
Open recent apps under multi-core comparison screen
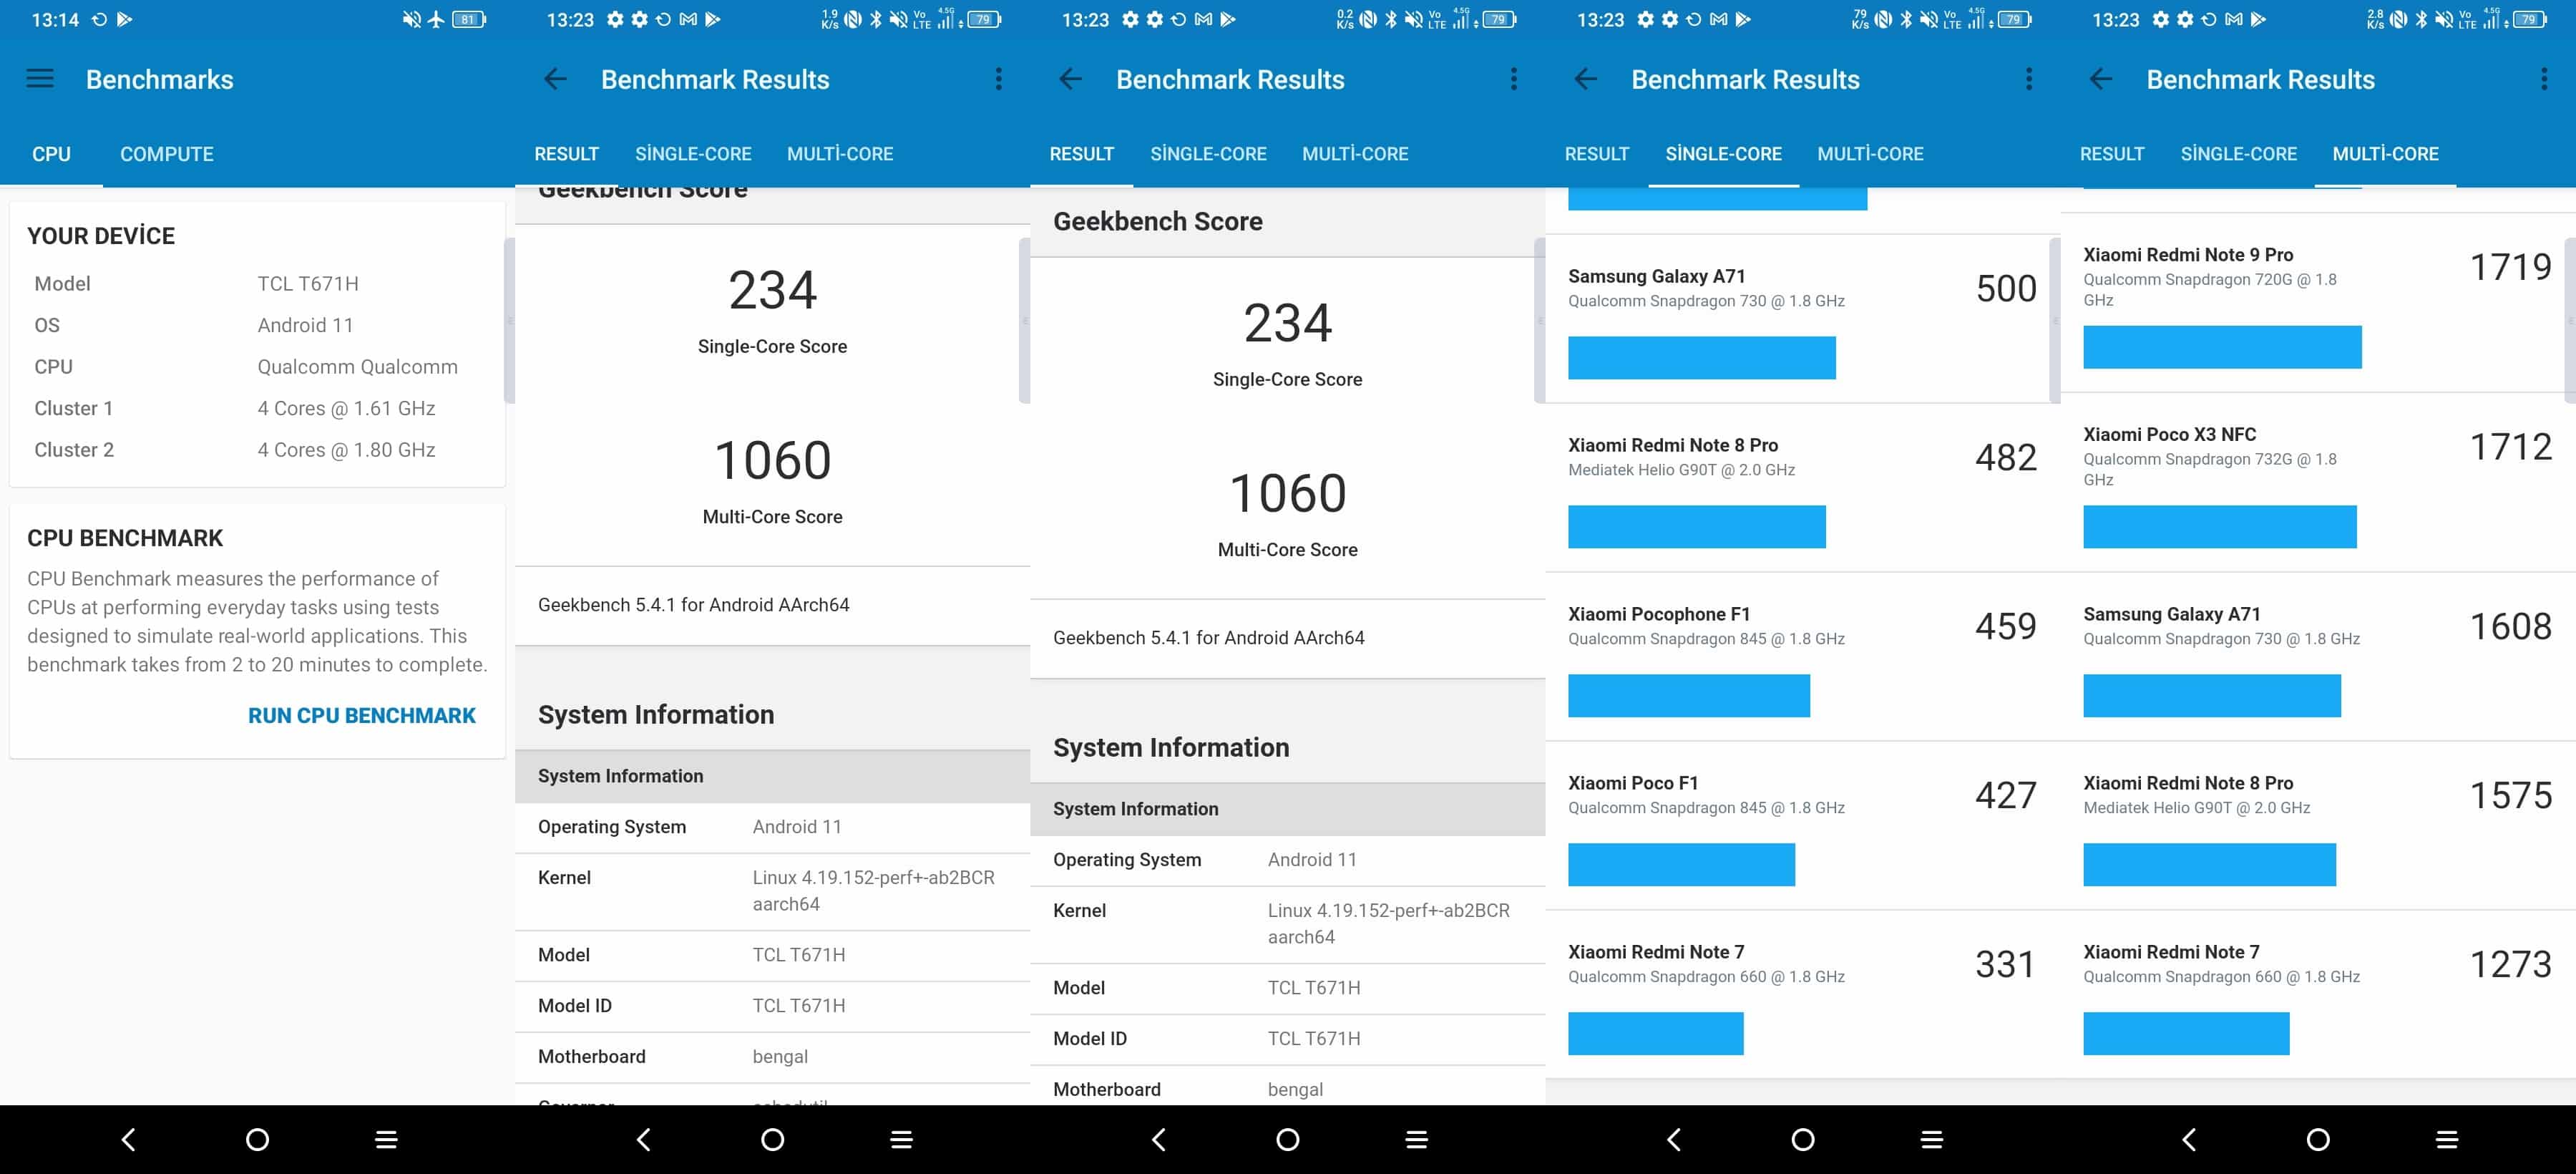point(2447,1139)
